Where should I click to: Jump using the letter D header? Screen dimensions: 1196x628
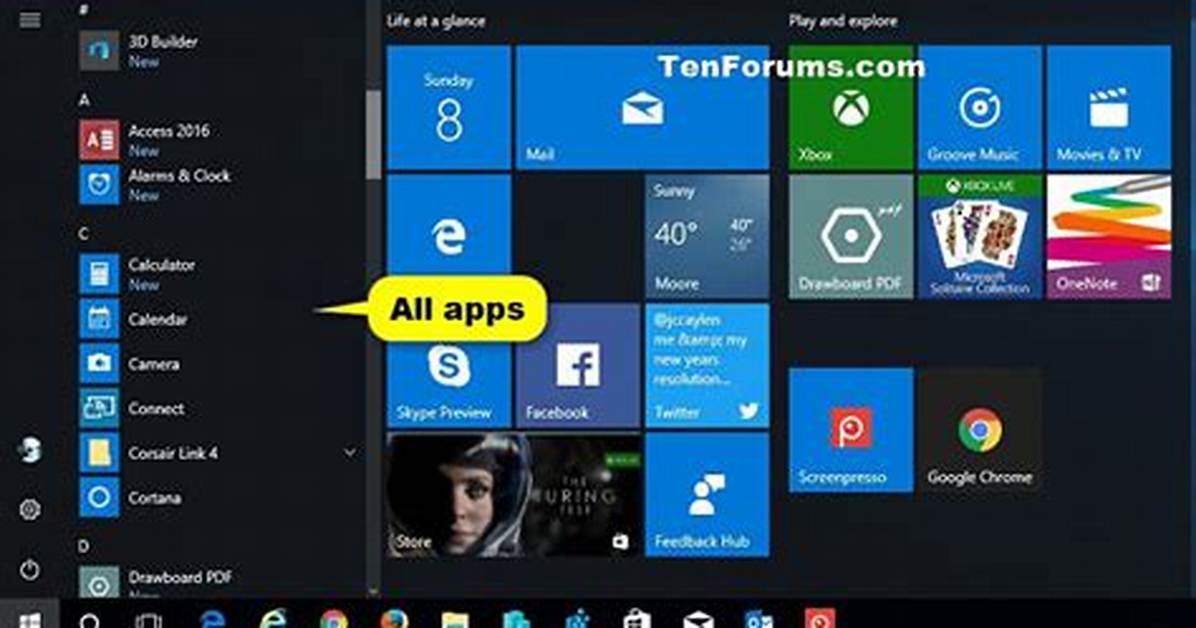(84, 546)
